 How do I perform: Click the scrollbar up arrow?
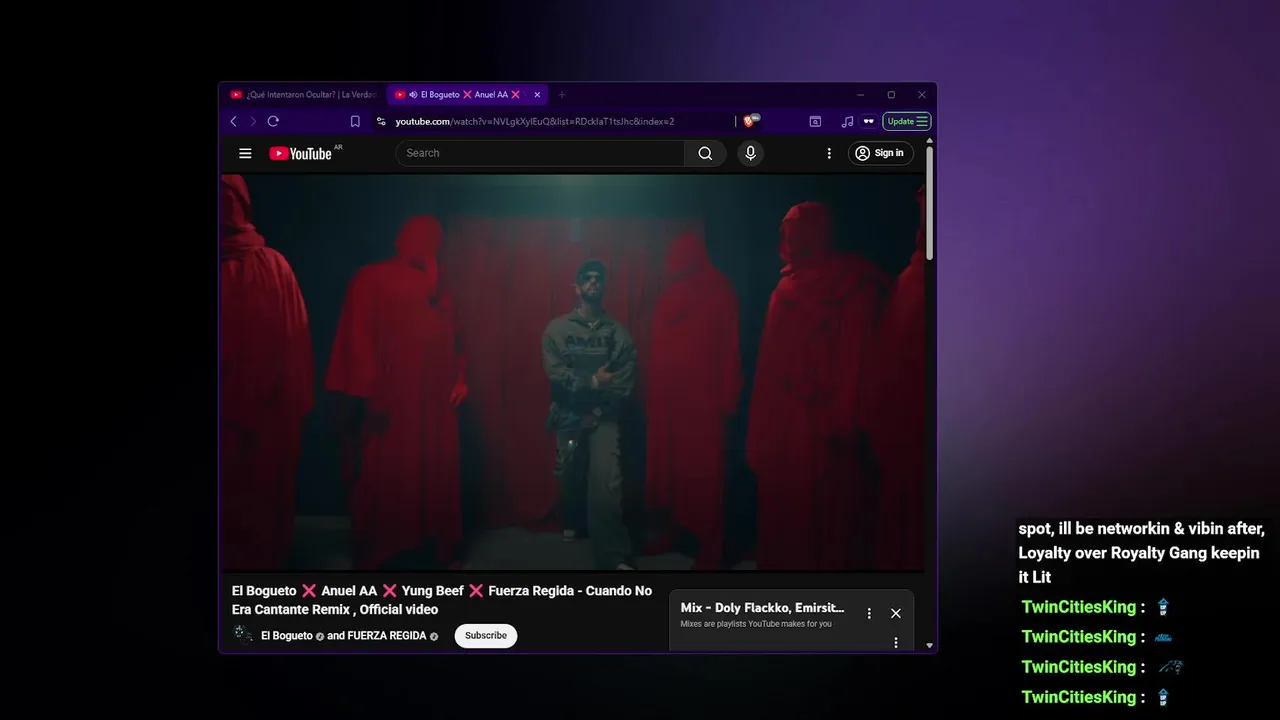click(929, 141)
